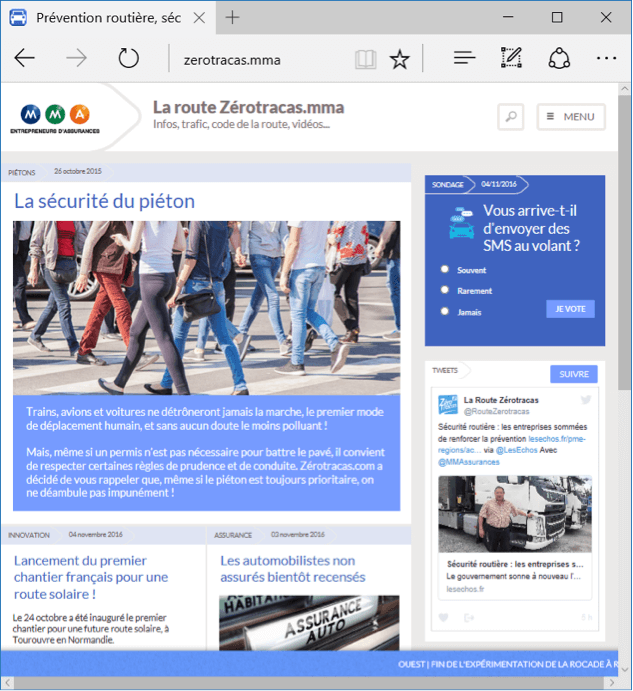Click the OUEST news ticker banner
This screenshot has height=691, width=633.
[x=309, y=664]
